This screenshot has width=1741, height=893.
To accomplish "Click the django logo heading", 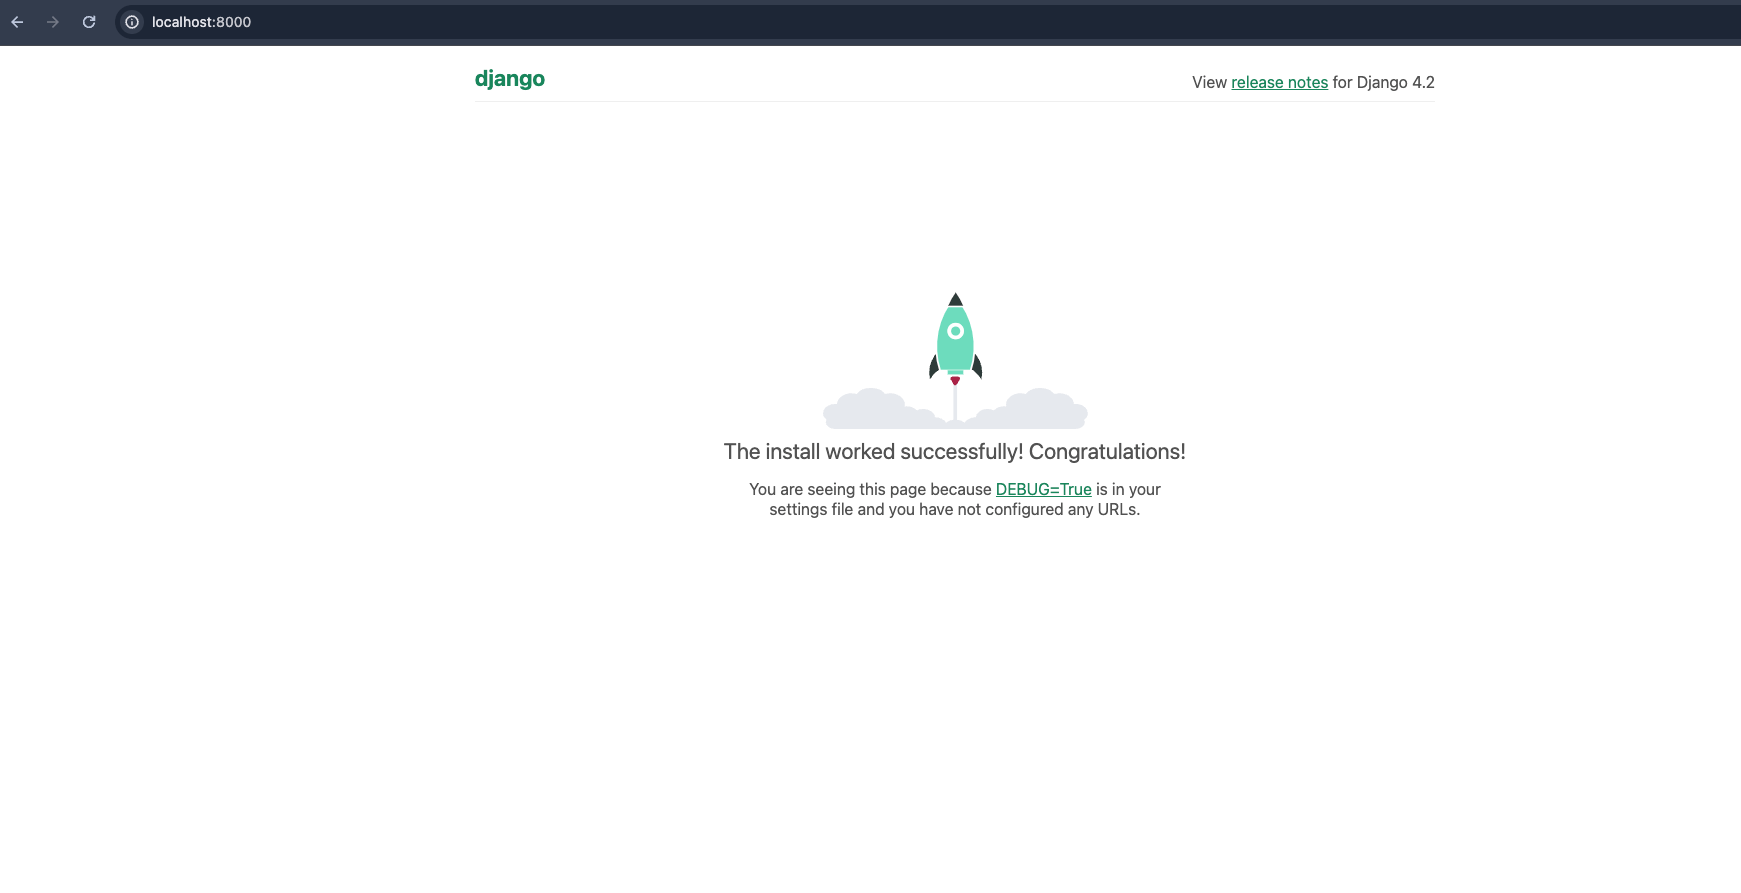I will pos(510,79).
